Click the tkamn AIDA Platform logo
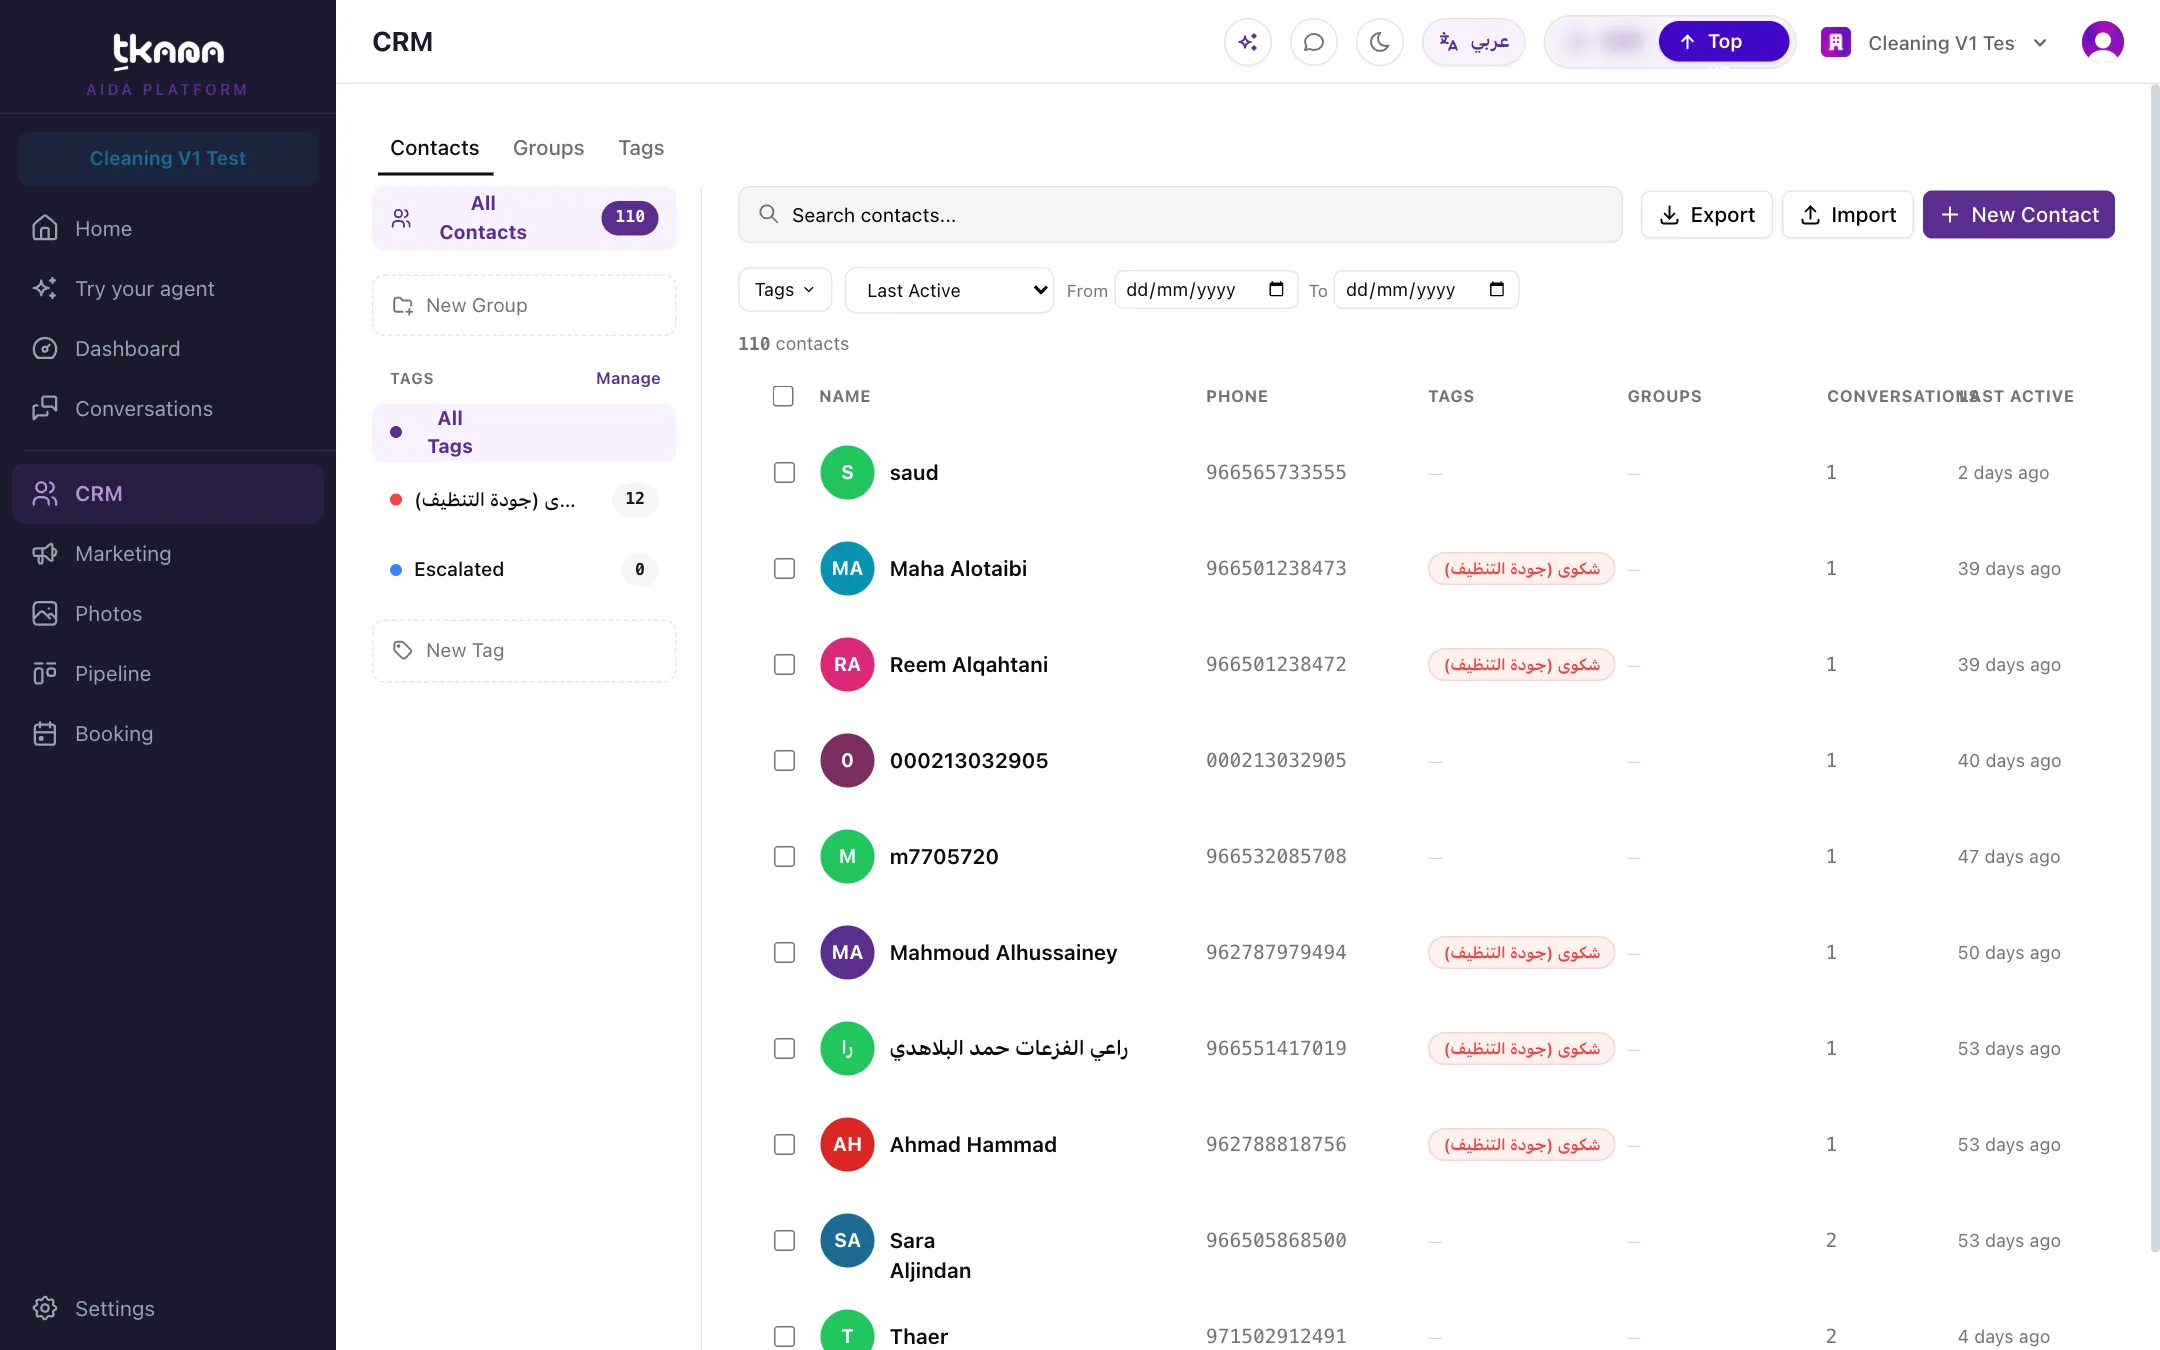The image size is (2160, 1350). (x=168, y=64)
